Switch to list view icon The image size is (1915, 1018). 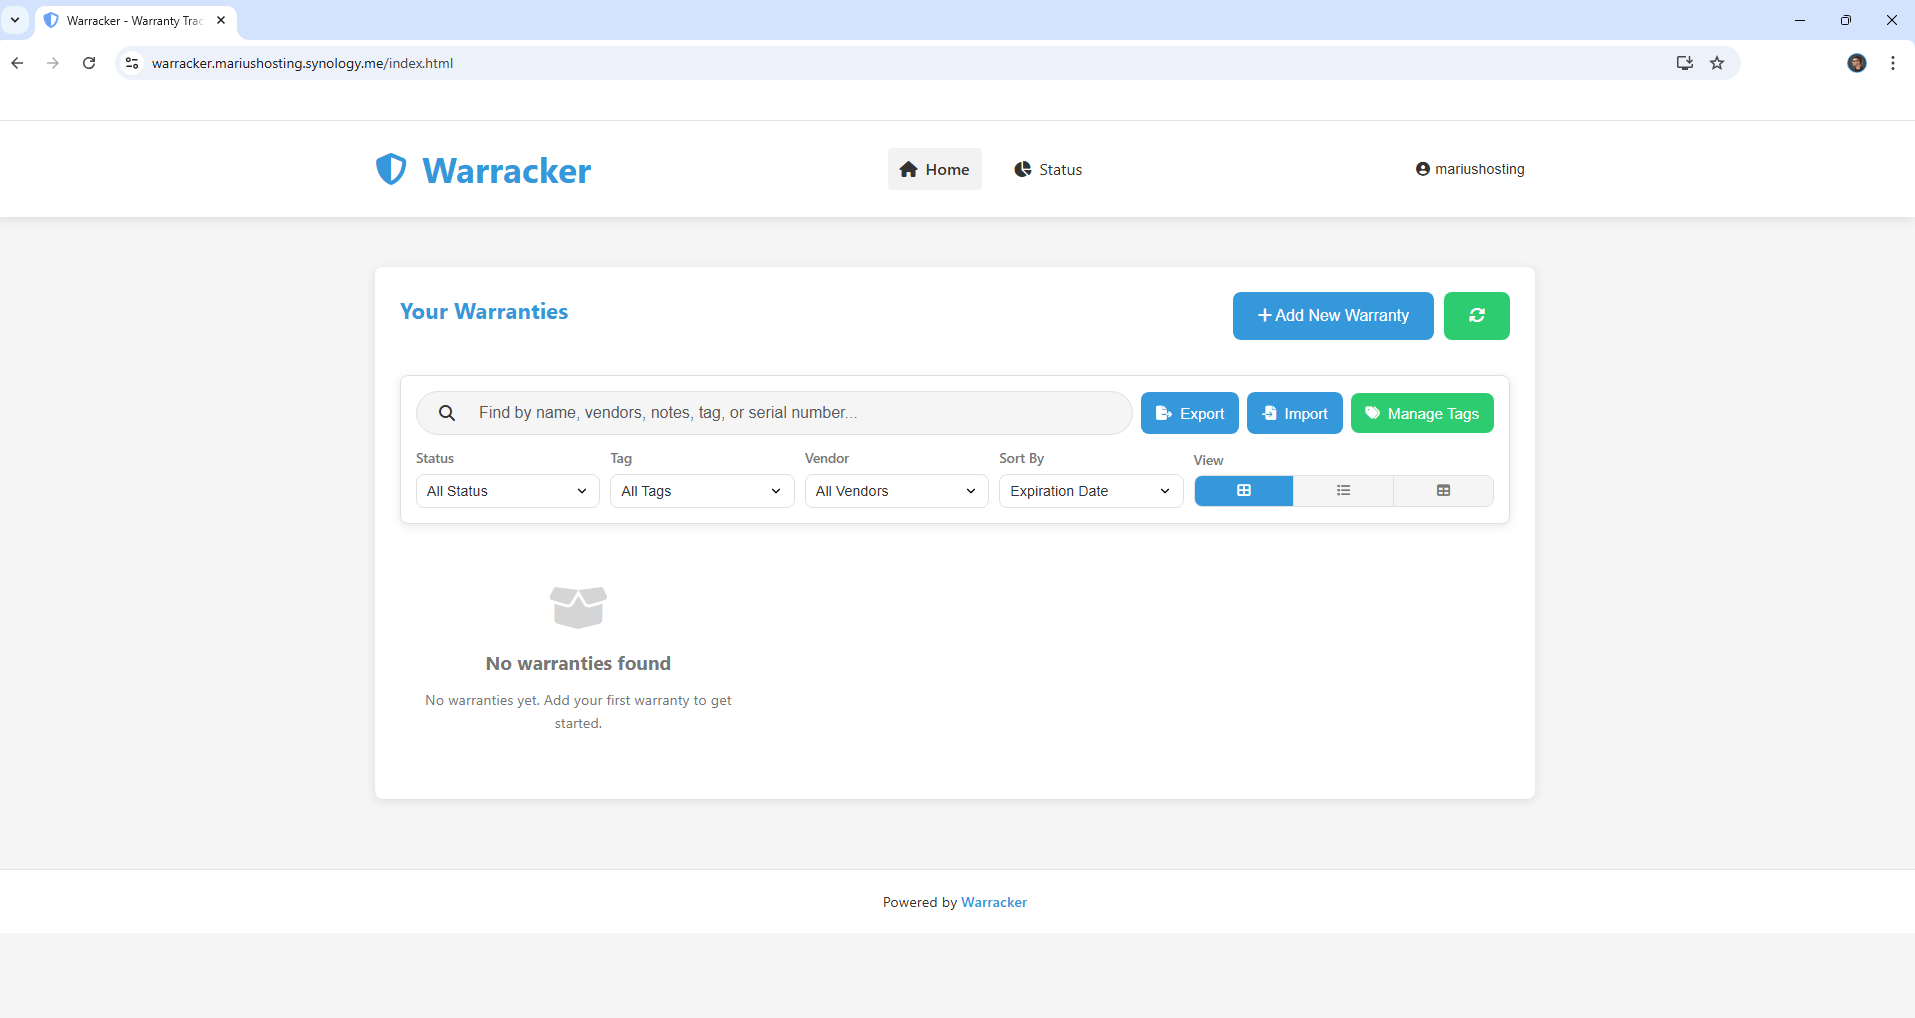[1343, 491]
